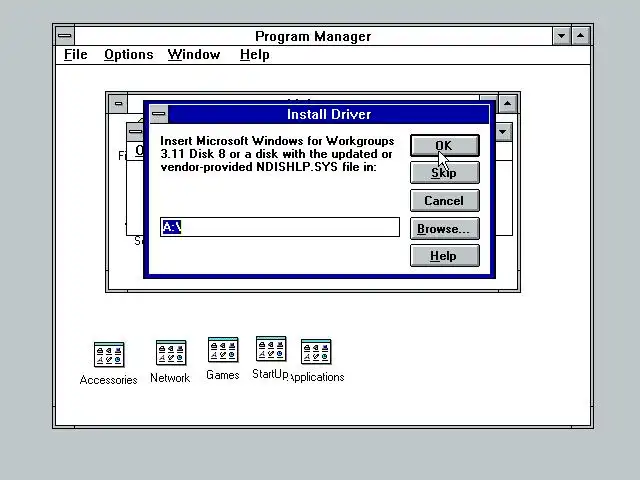
Task: Open the Applications program group icon
Action: coord(316,351)
